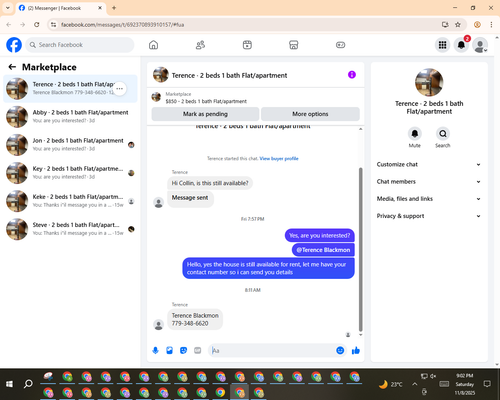500x400 pixels.
Task: Open the Friends icon in top navigation
Action: click(x=200, y=45)
